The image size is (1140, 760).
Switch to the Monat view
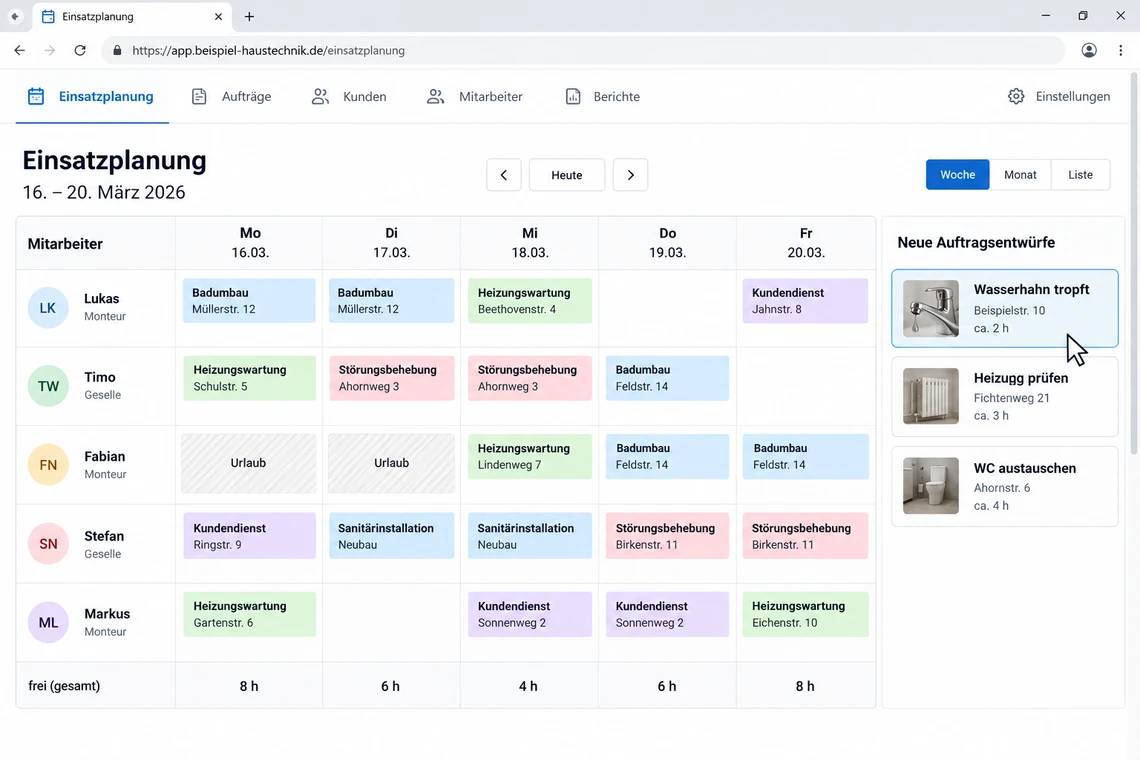[x=1020, y=175]
